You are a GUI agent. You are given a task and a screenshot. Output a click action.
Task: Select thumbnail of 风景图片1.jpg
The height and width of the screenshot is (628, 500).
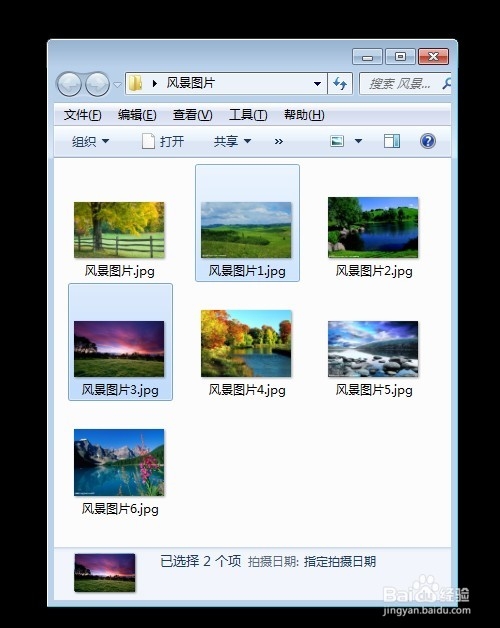click(x=246, y=230)
